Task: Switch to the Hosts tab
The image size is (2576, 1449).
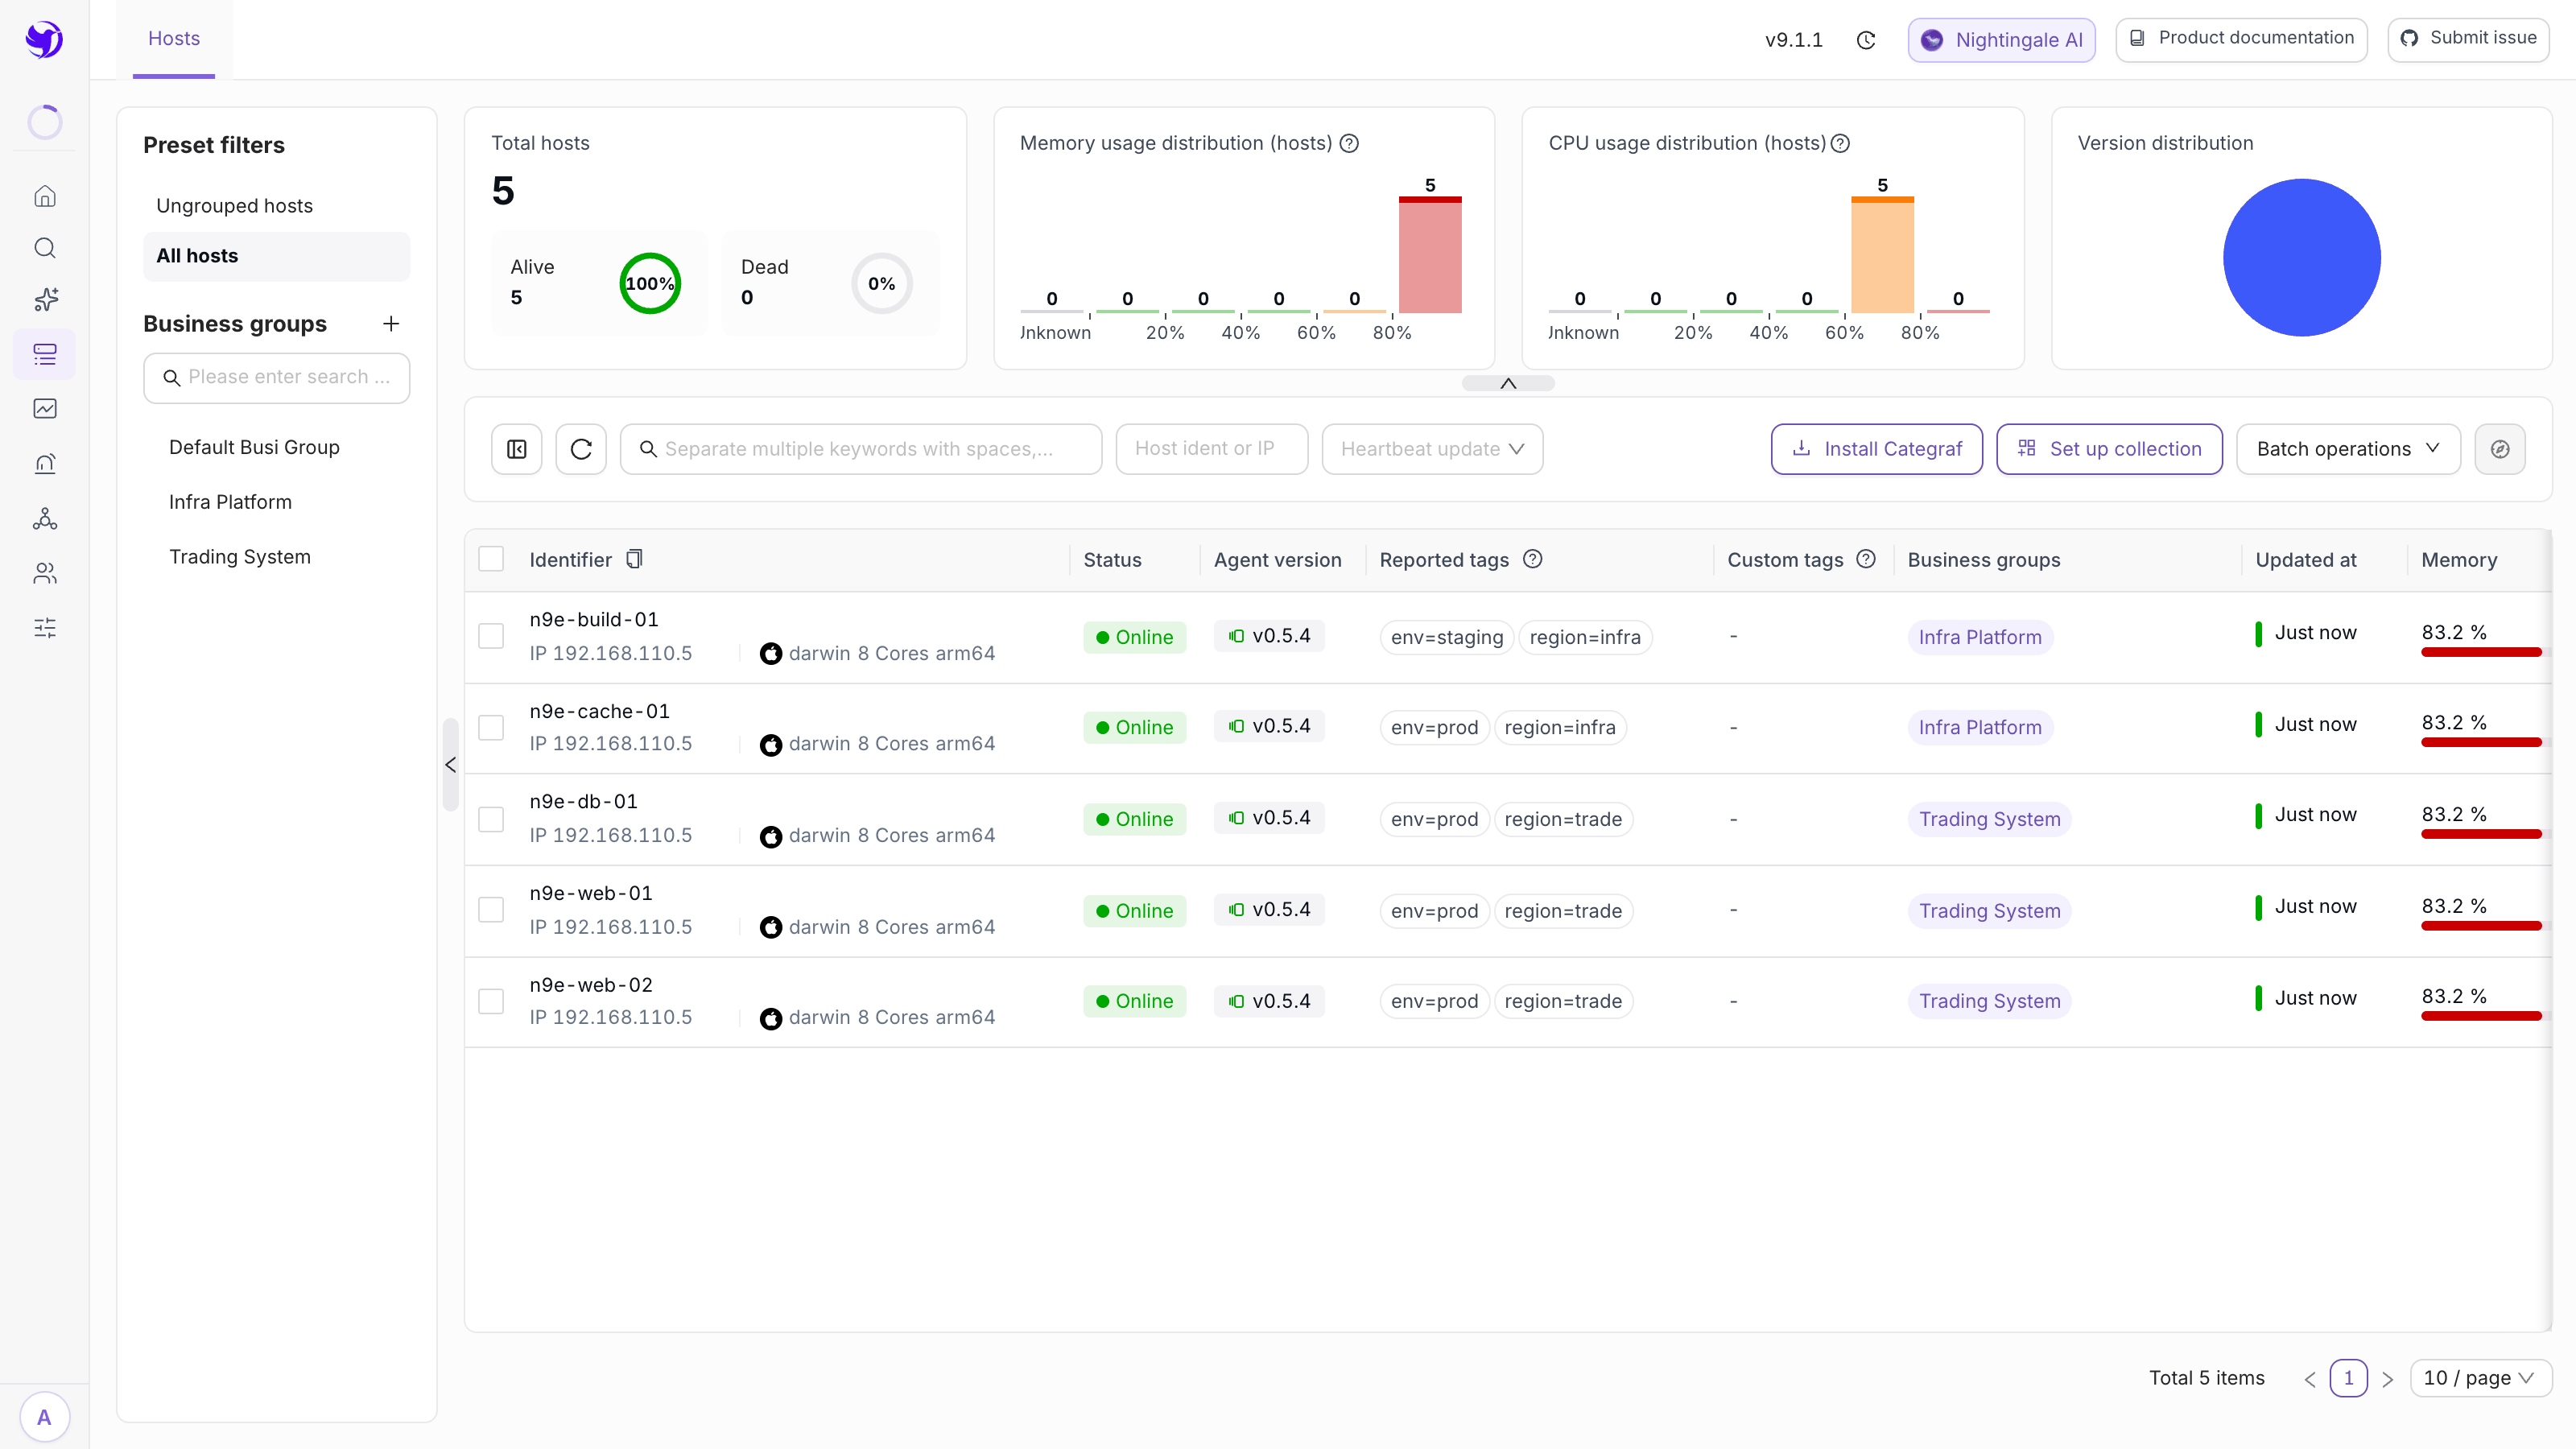Action: (x=174, y=39)
